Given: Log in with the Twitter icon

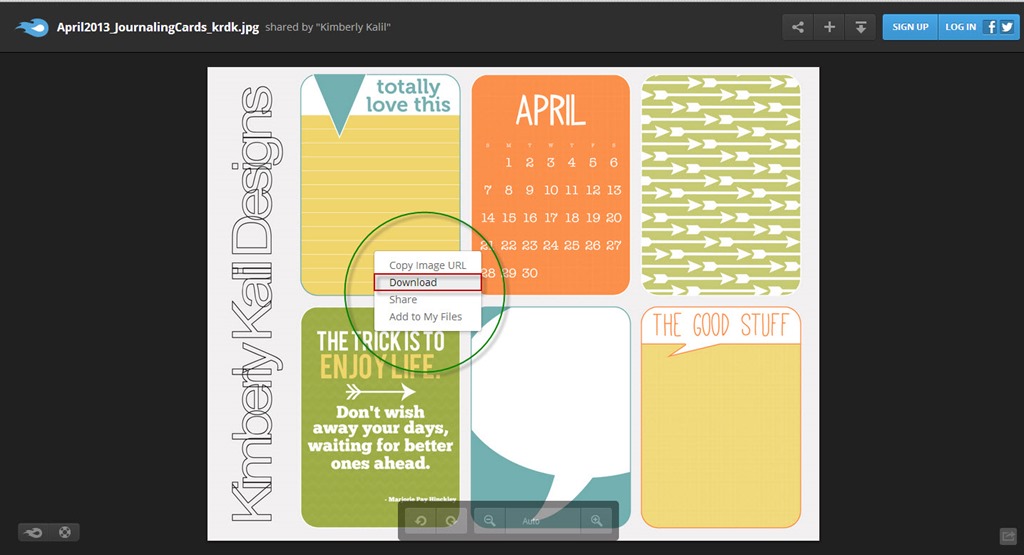Looking at the screenshot, I should coord(1007,27).
